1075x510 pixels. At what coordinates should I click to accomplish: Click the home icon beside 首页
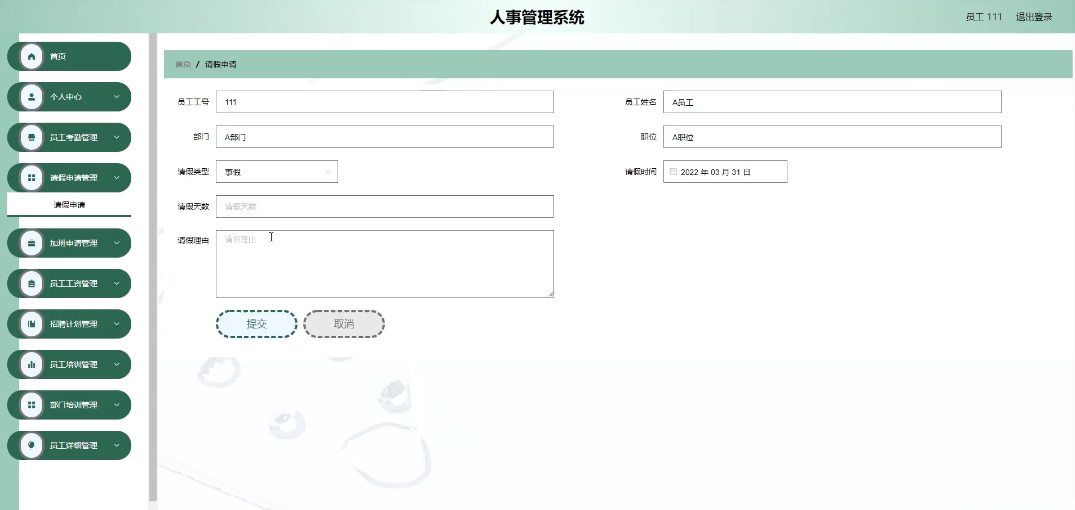click(31, 56)
